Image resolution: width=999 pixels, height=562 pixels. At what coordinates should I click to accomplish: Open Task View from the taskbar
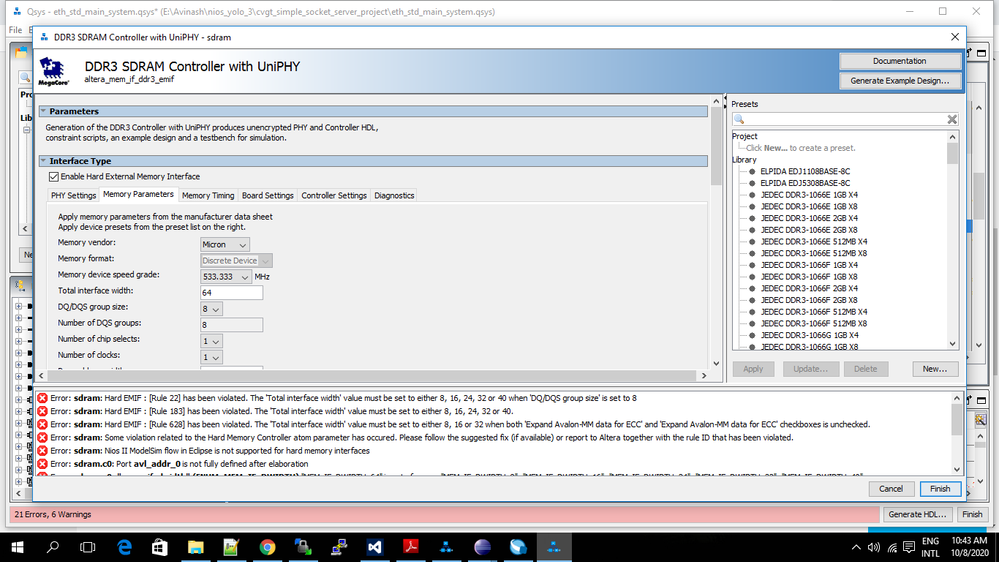[88, 547]
